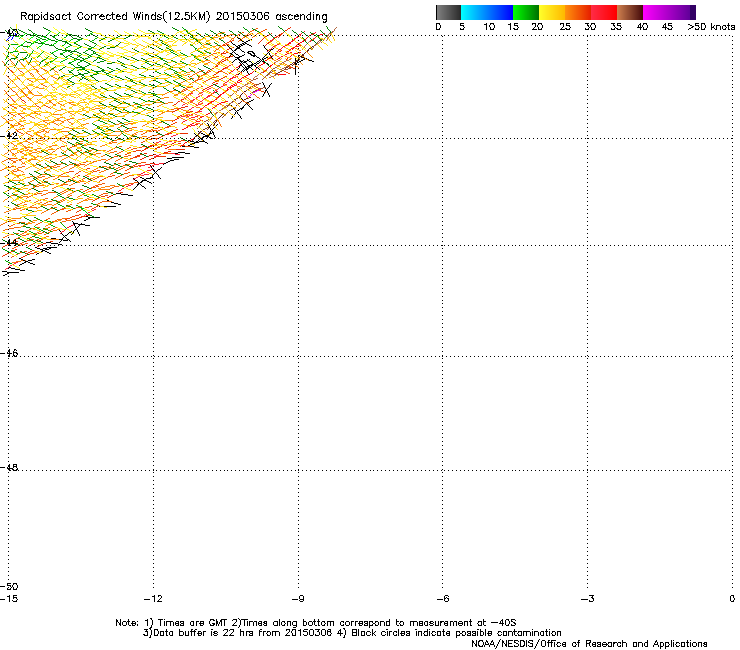
Task: Click the '20150306 ascending' date text
Action: pyautogui.click(x=271, y=16)
